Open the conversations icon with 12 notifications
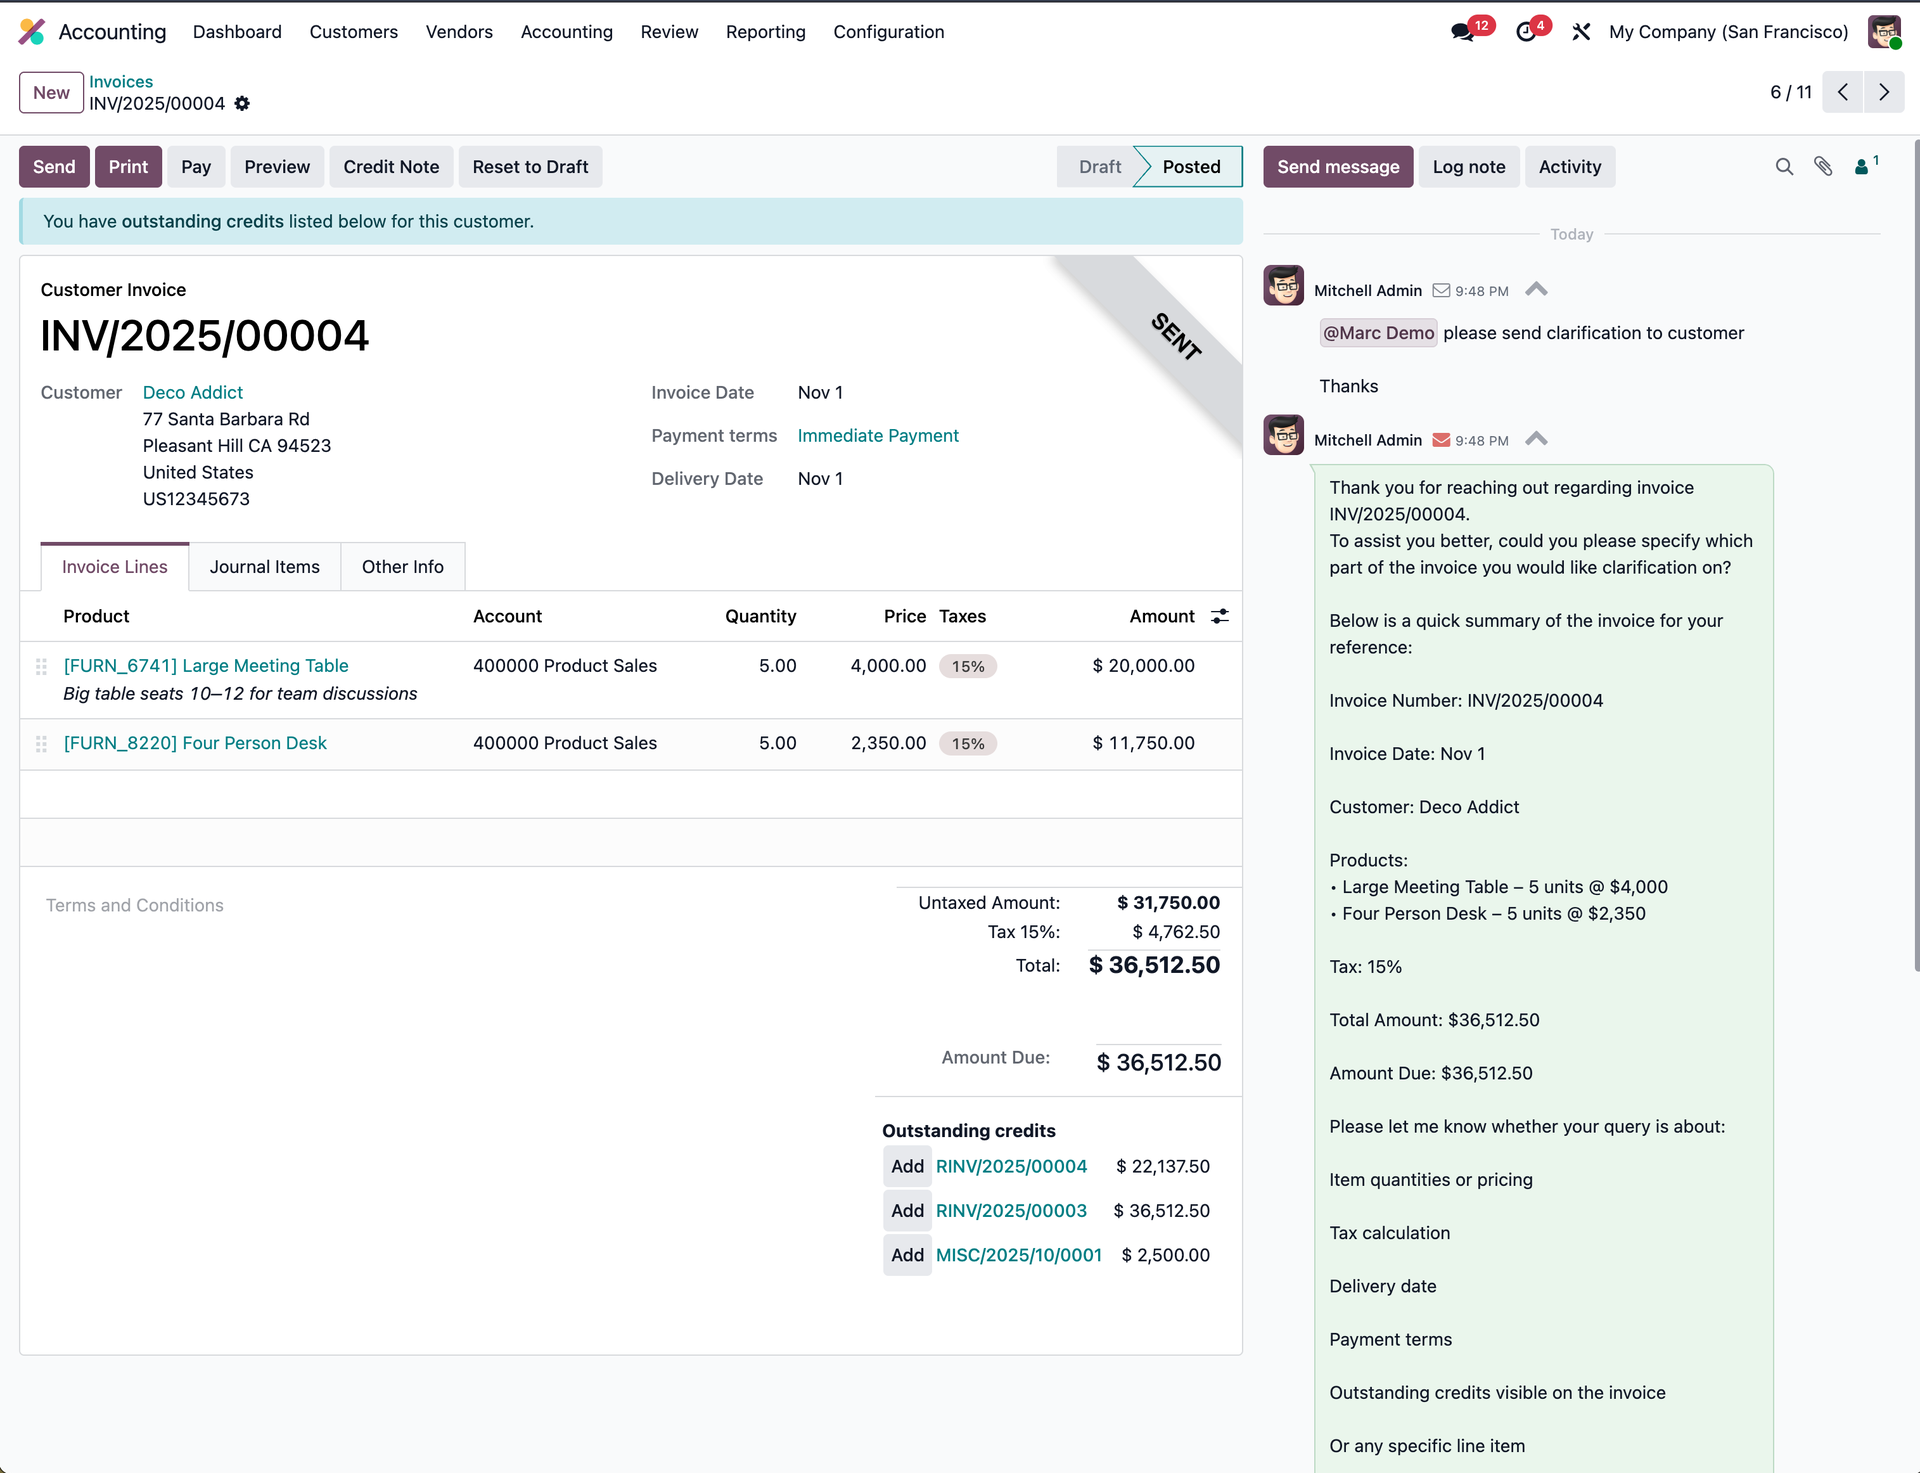 pyautogui.click(x=1459, y=31)
